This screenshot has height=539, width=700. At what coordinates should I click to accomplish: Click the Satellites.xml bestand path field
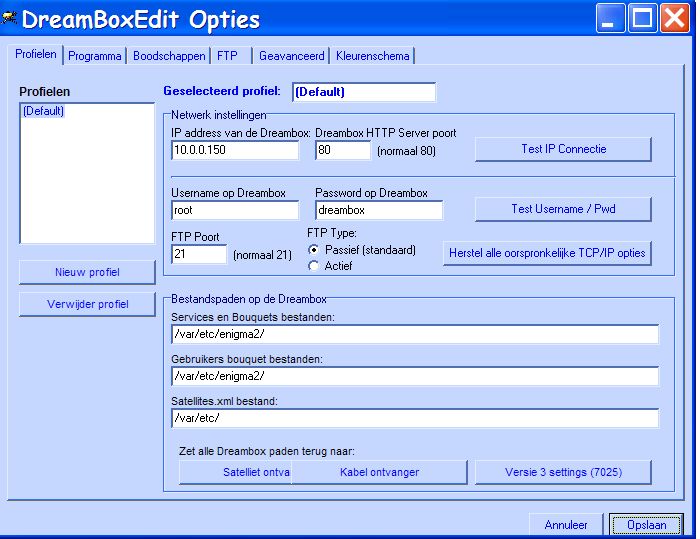coord(415,418)
